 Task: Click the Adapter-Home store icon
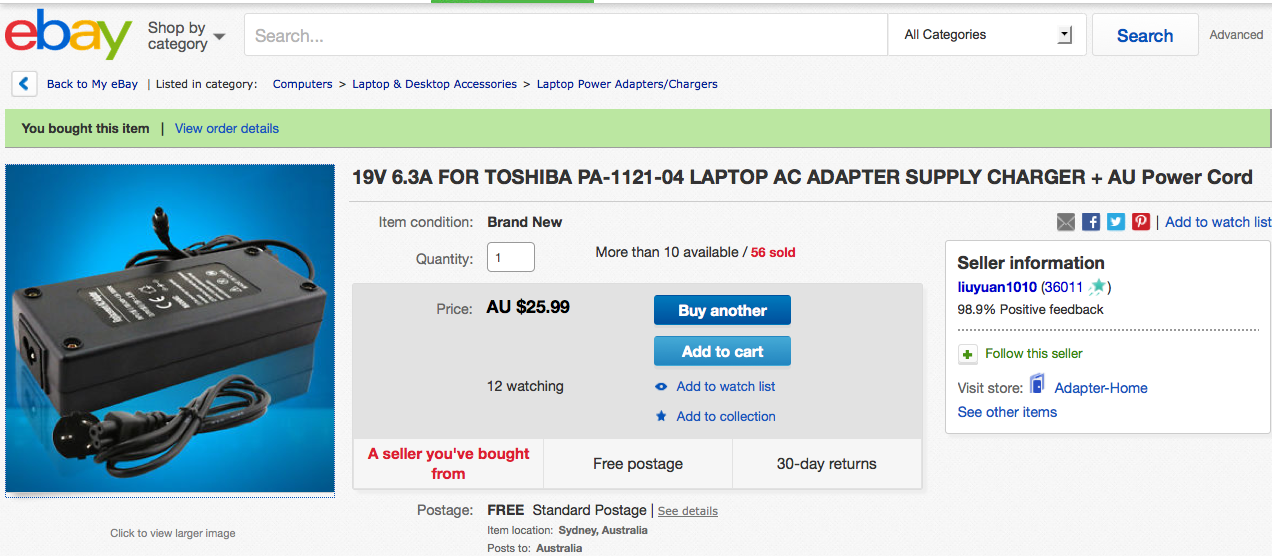[x=1037, y=385]
